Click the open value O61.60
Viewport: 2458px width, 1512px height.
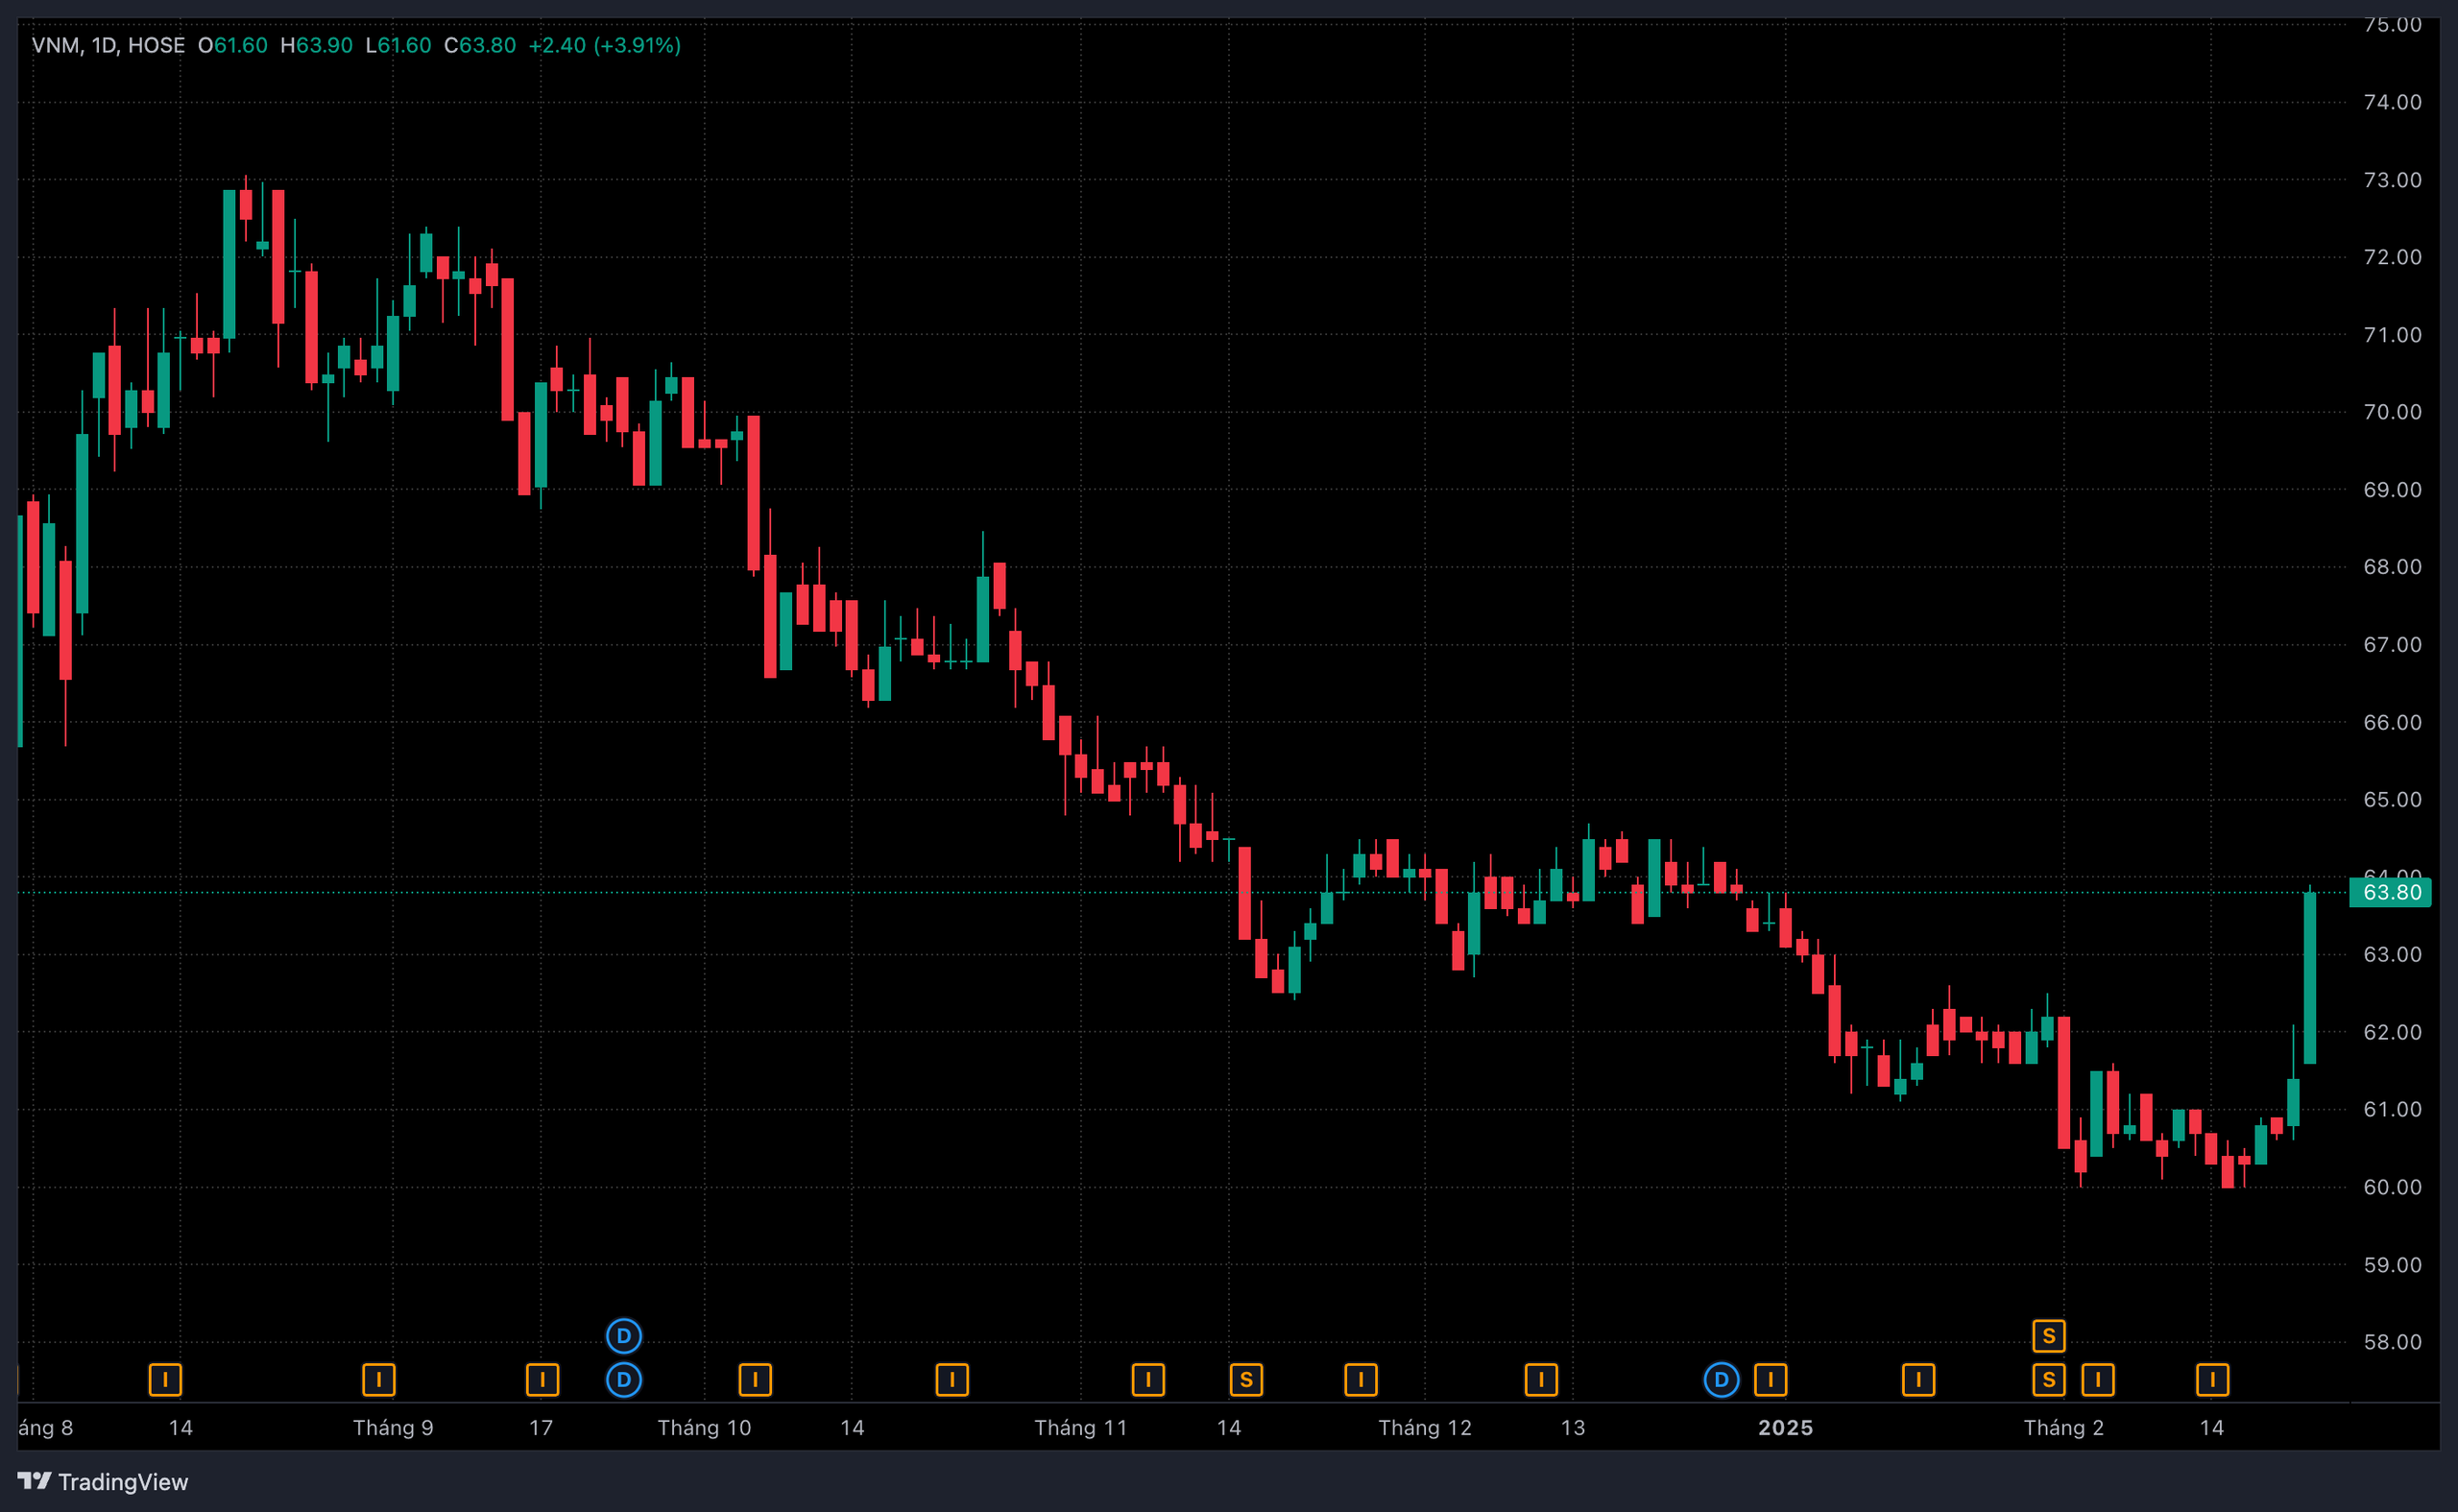[x=233, y=45]
